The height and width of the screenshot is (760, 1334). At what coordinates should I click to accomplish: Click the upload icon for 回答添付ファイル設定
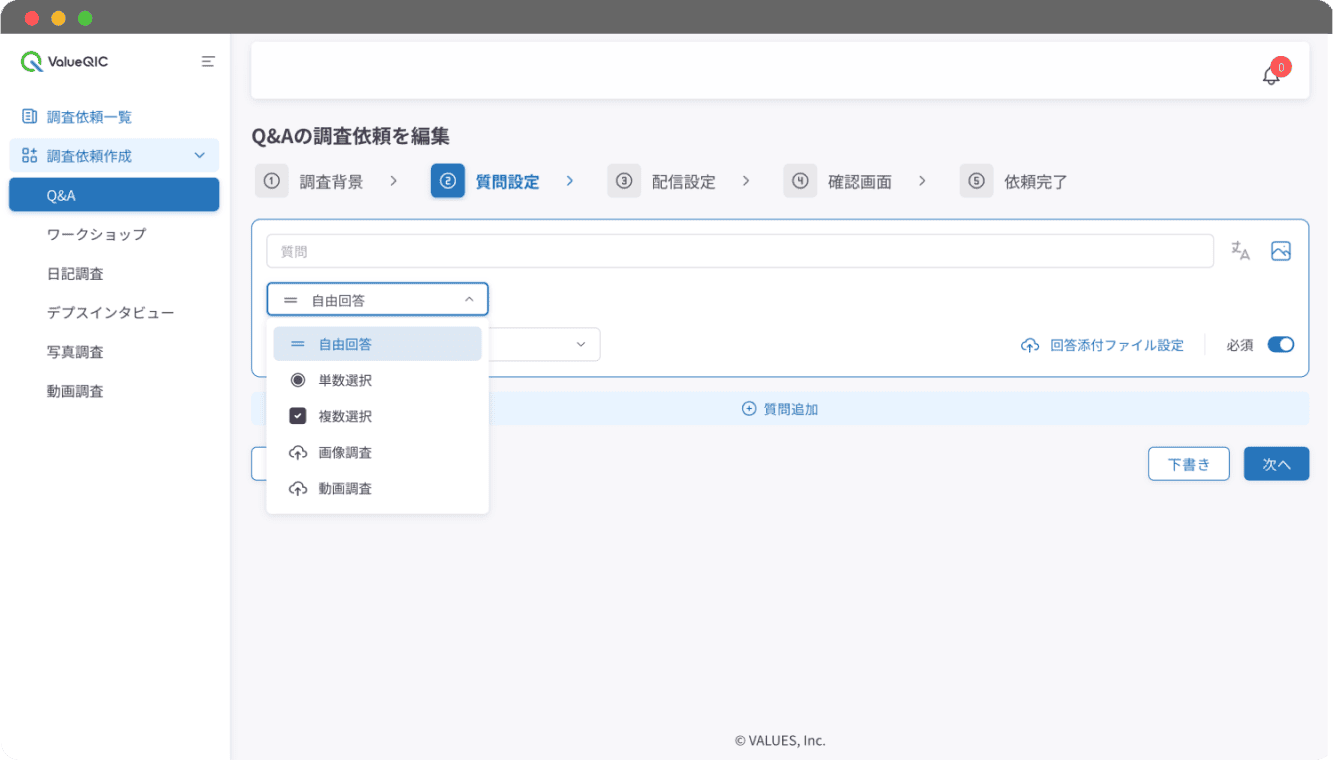point(1030,345)
